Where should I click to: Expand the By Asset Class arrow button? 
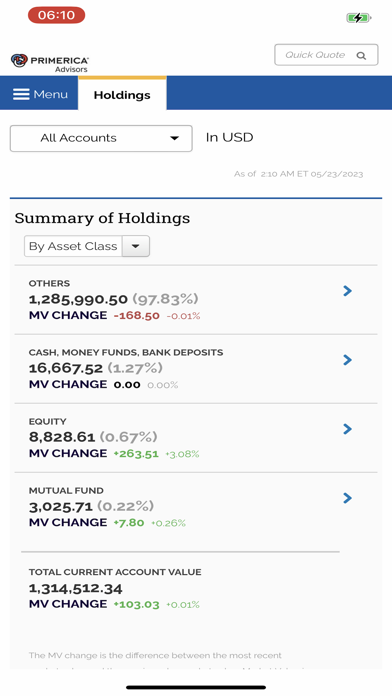point(136,246)
